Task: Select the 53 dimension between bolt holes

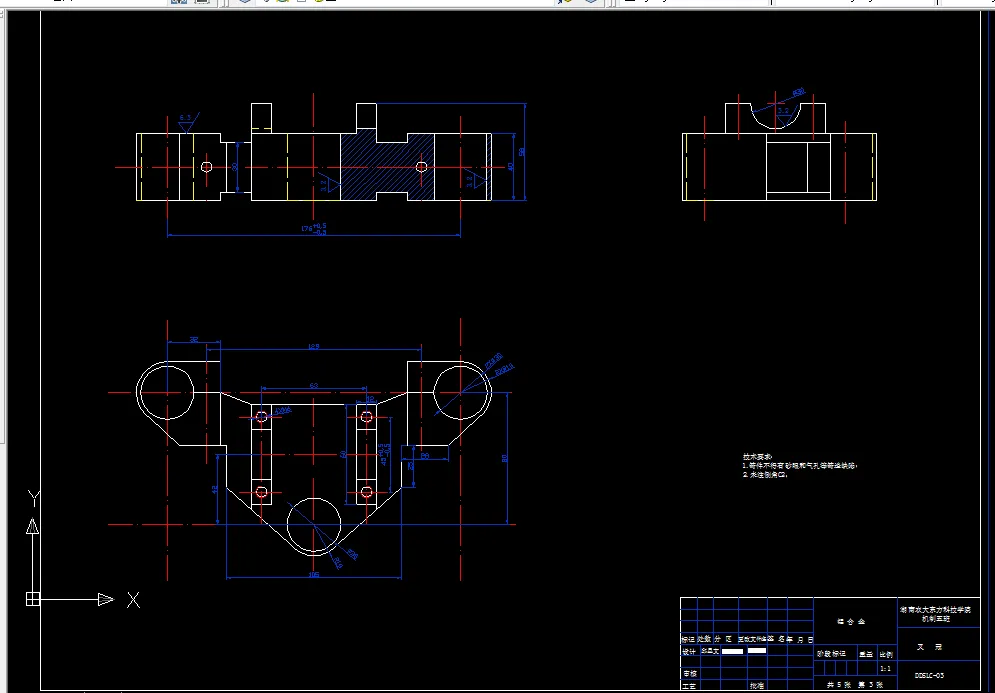Action: (313, 385)
